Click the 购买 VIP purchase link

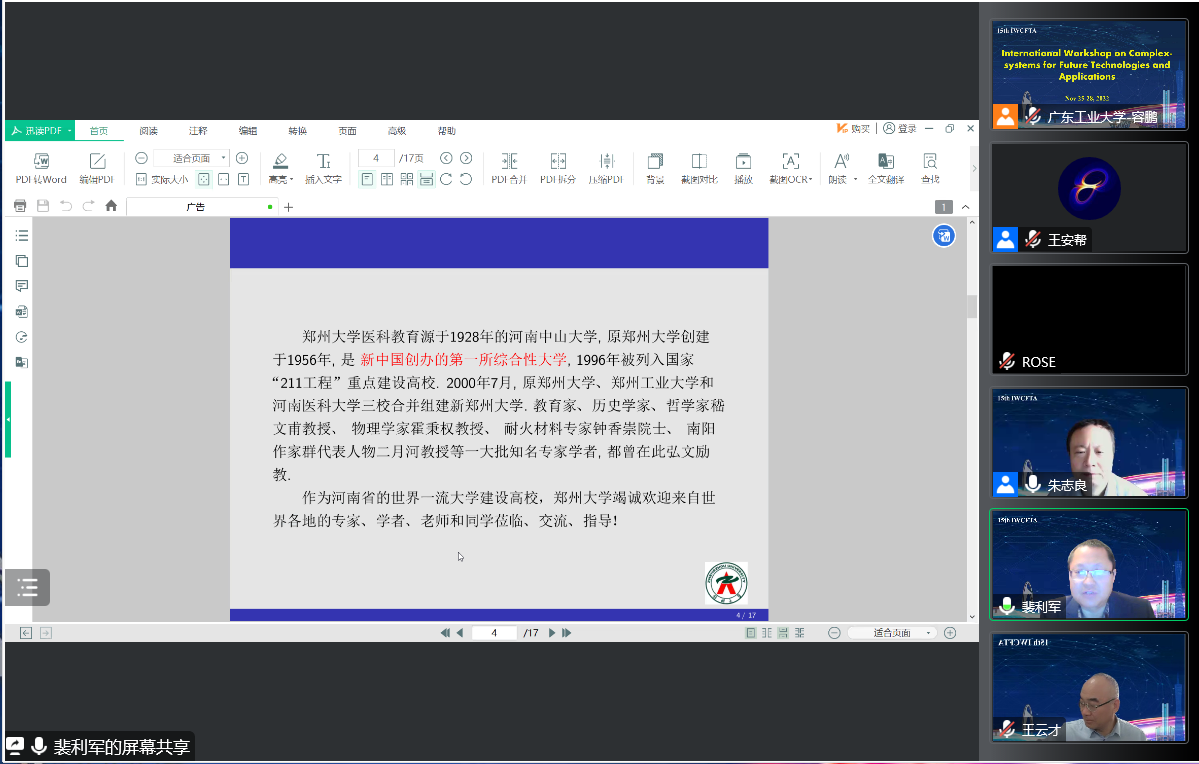853,128
